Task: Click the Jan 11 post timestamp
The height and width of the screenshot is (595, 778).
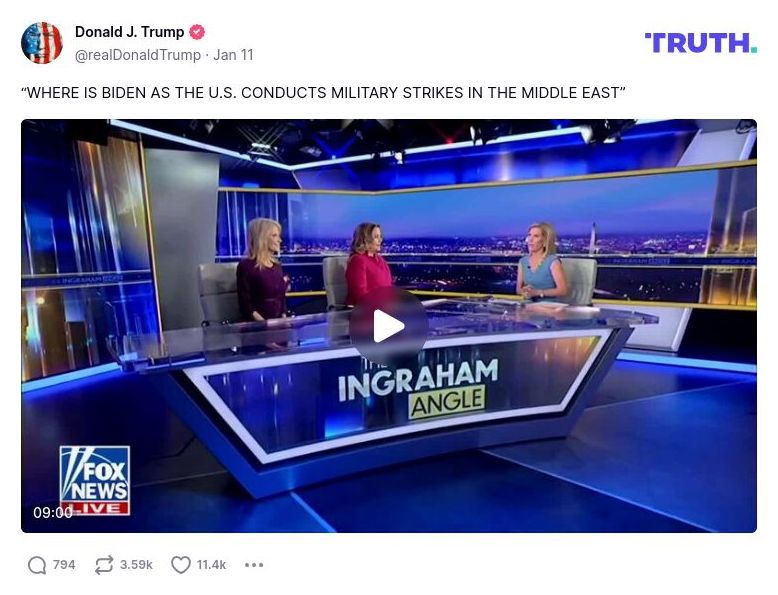Action: coord(233,55)
